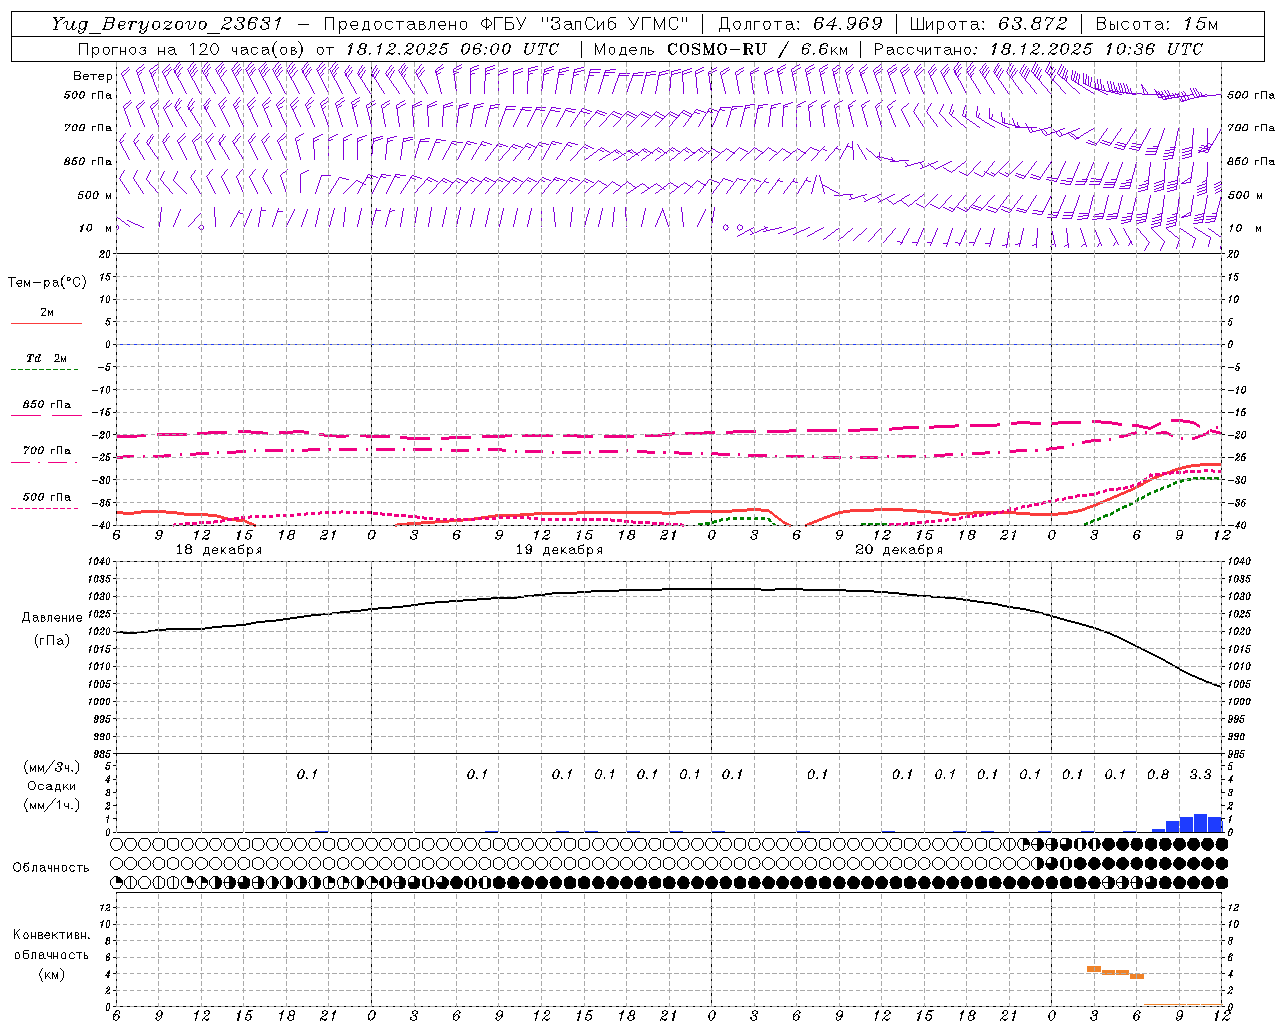Click the 700 гПа temperature legend entry
This screenshot has width=1280, height=1024.
click(x=47, y=451)
